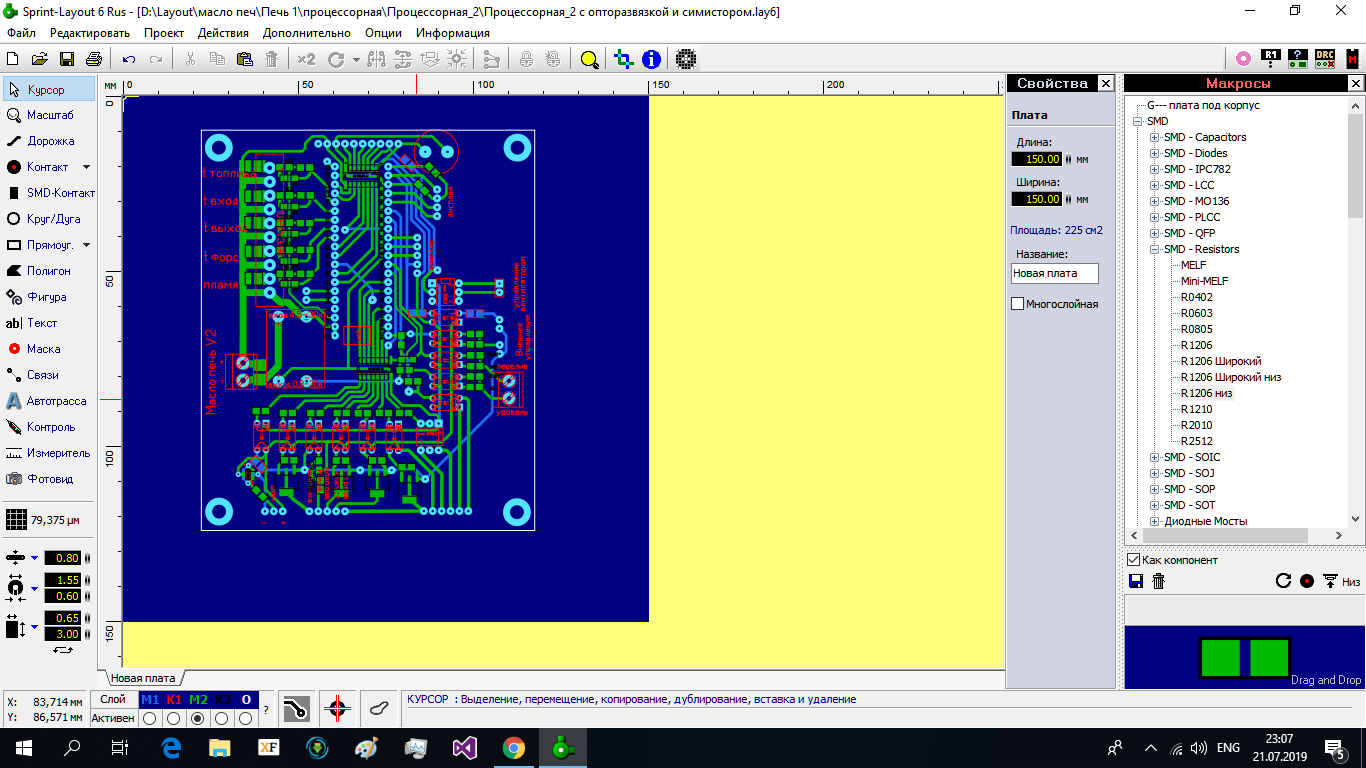This screenshot has height=768, width=1366.
Task: Select the Полигон tool
Action: click(x=49, y=271)
